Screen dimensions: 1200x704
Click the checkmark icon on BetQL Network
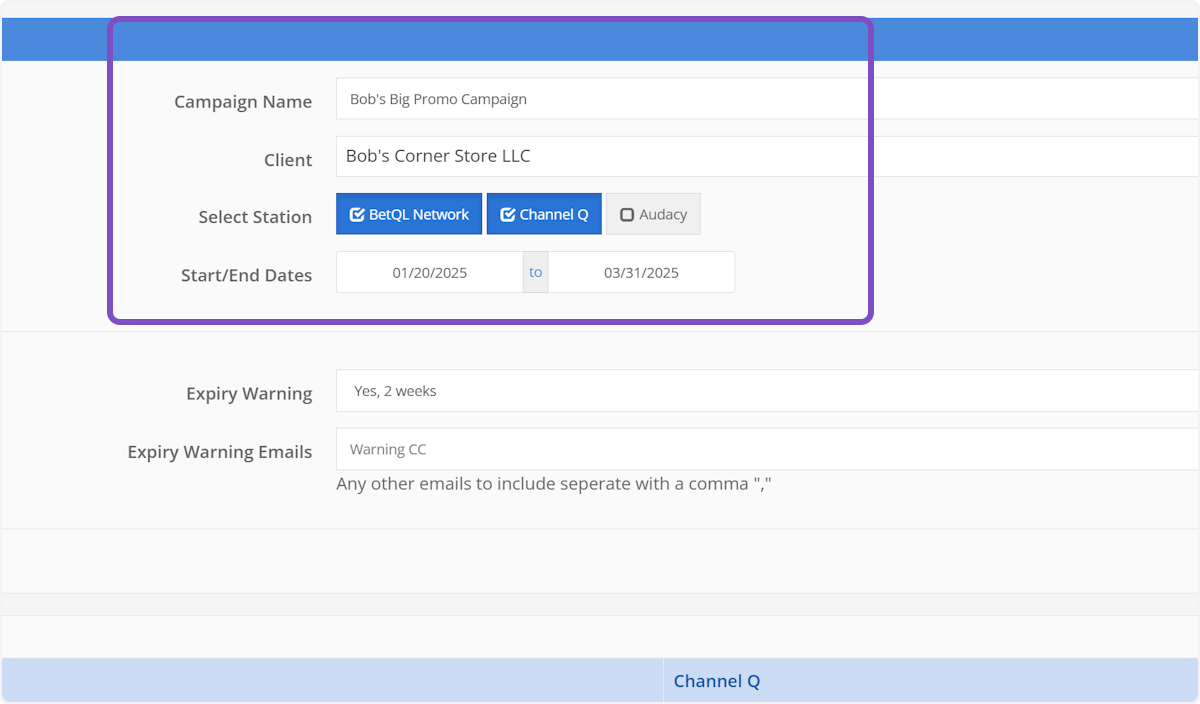point(357,215)
